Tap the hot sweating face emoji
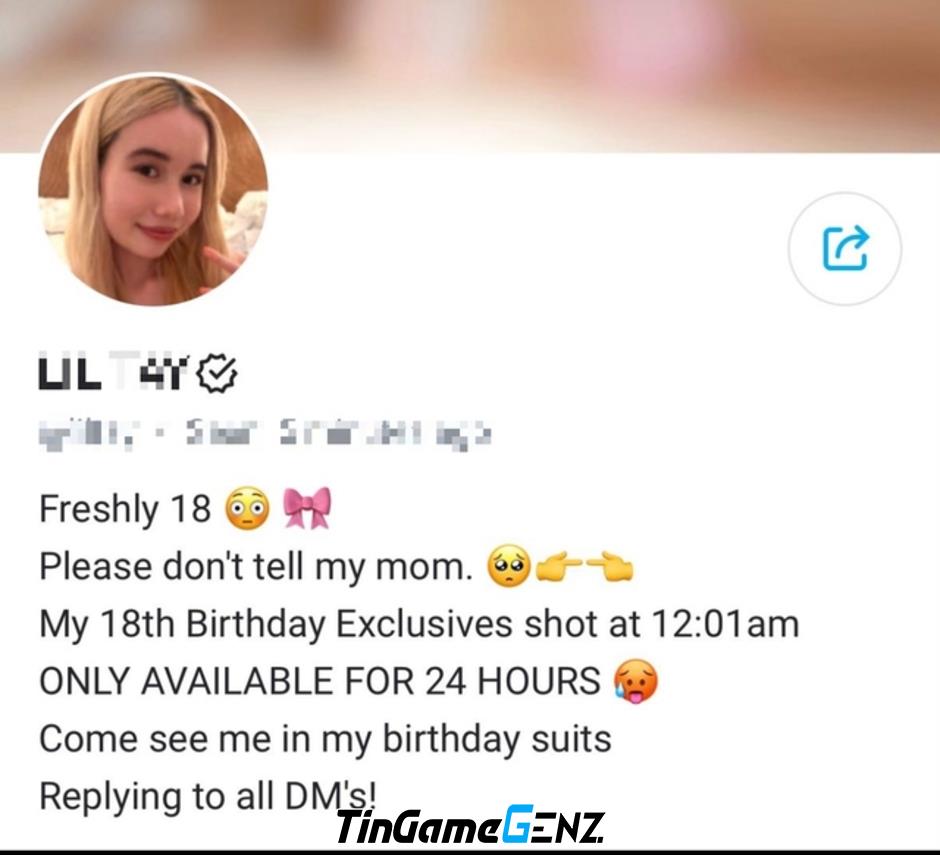 [x=635, y=681]
